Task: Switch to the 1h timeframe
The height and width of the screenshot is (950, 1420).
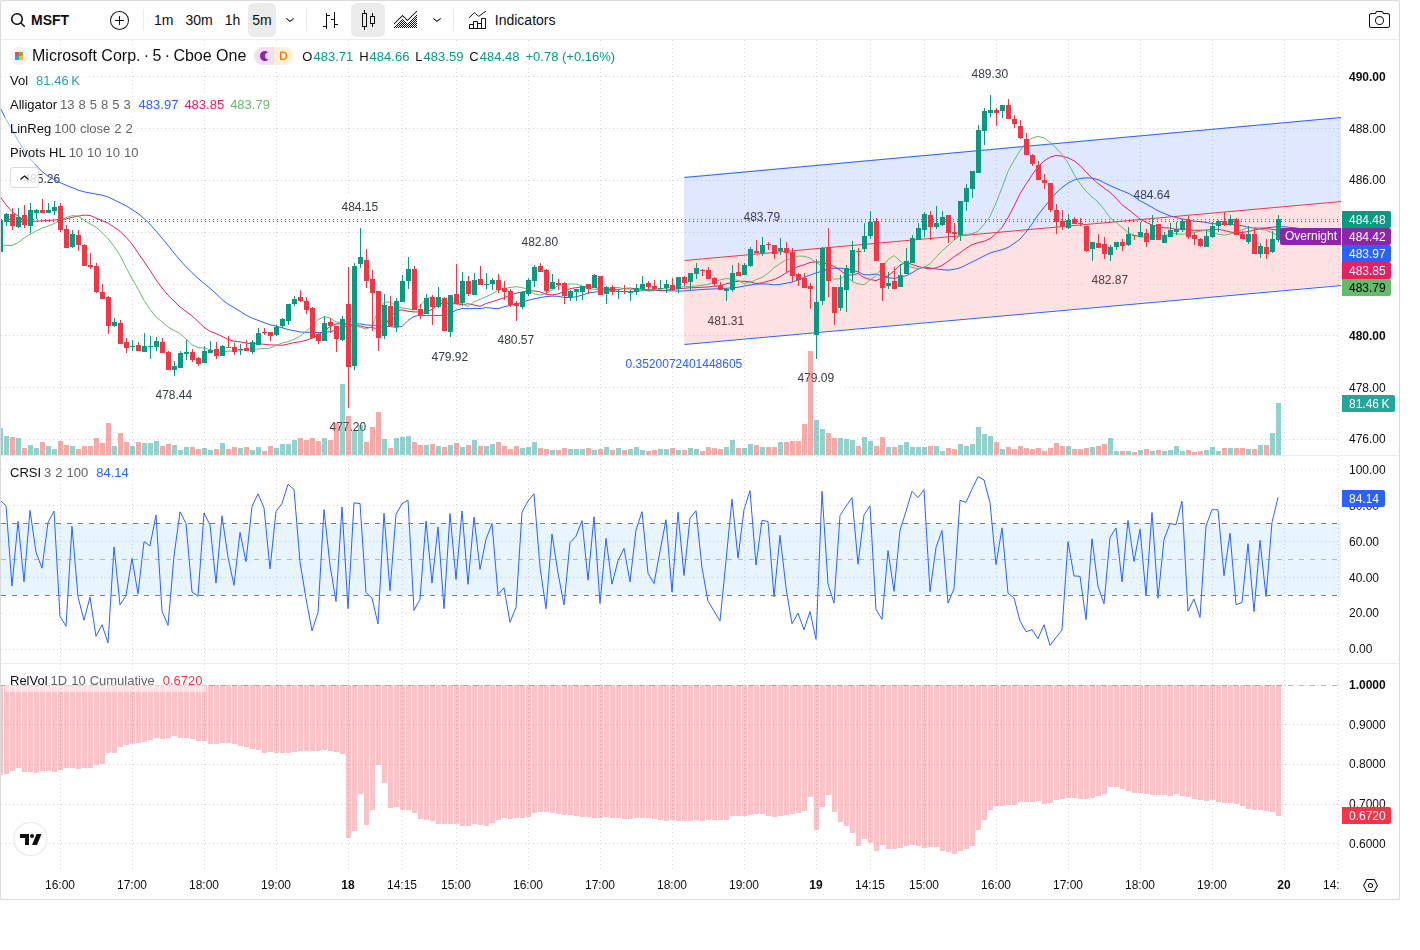Action: coord(232,20)
